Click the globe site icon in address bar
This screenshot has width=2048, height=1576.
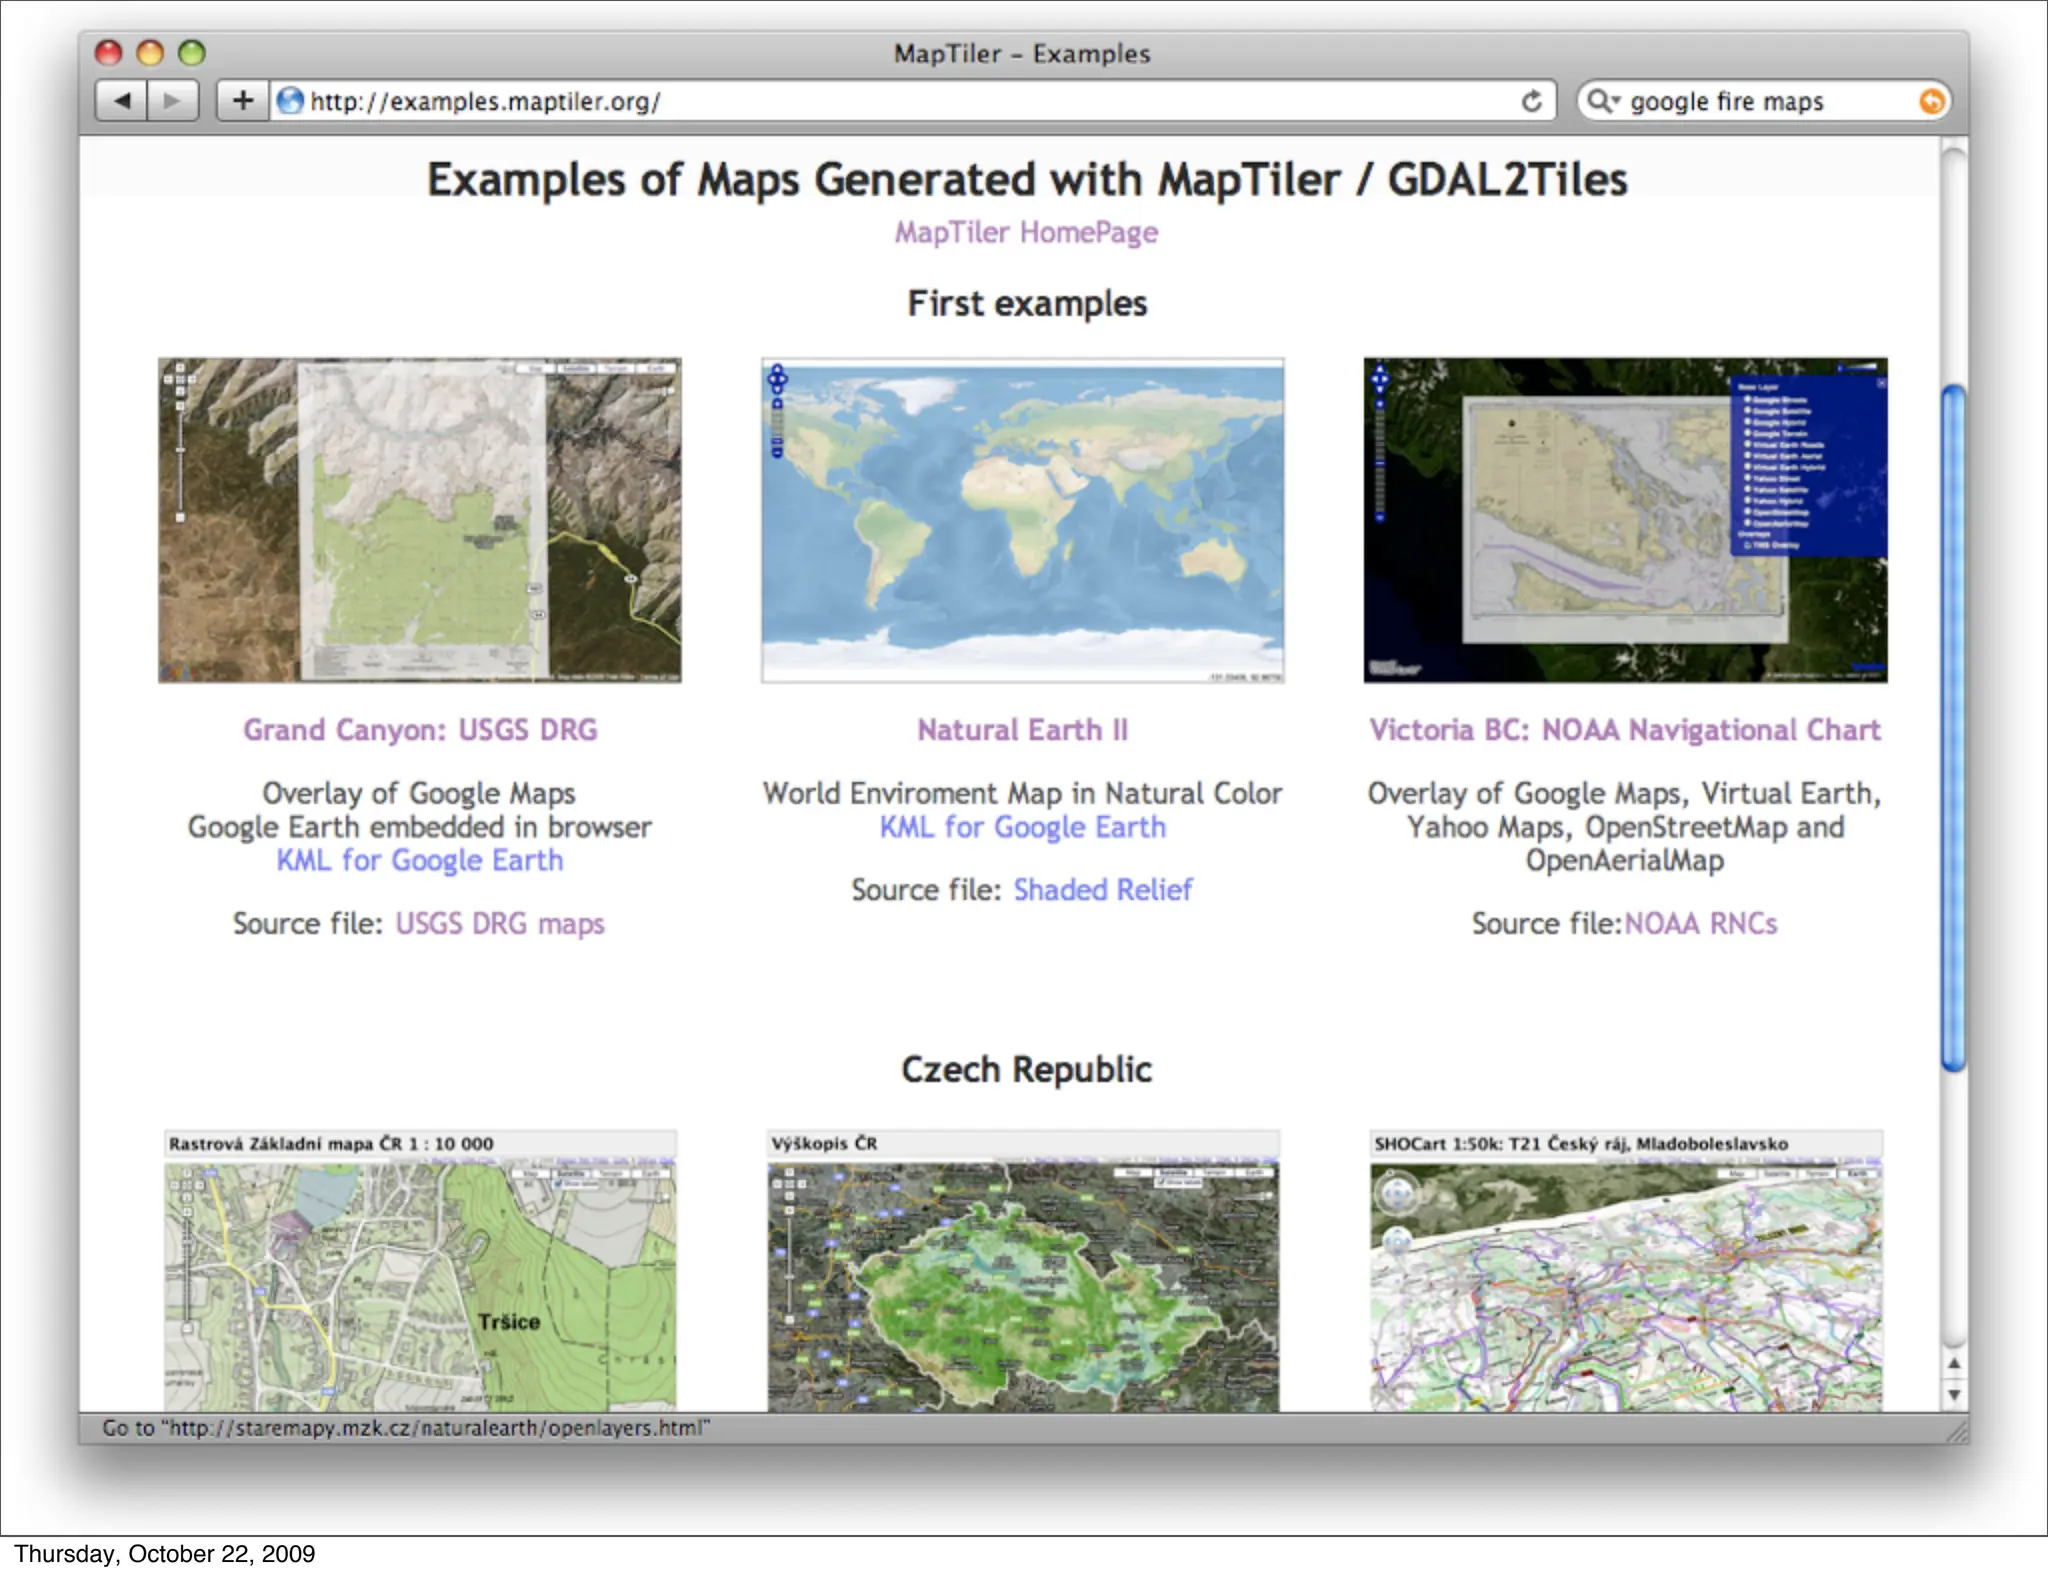coord(290,101)
